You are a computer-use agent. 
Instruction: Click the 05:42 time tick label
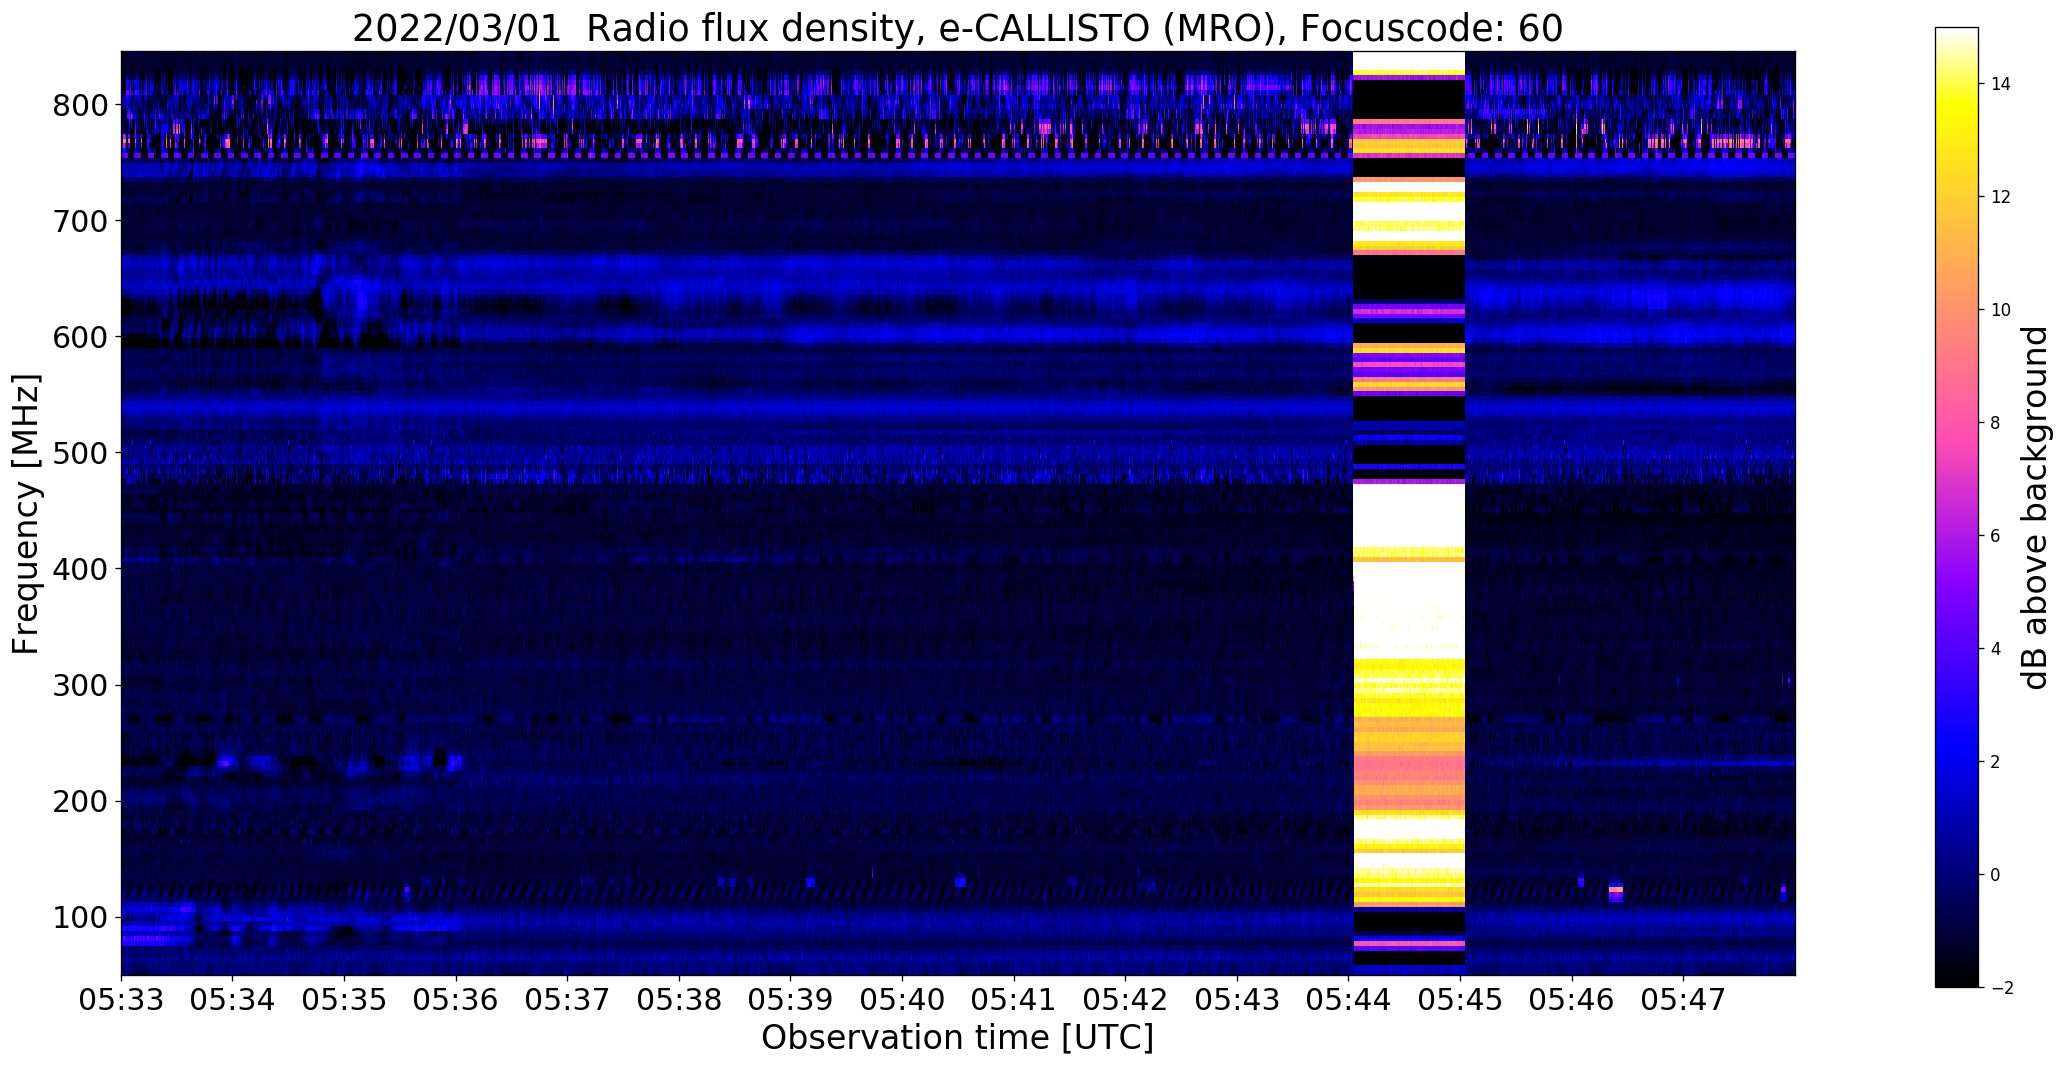(1126, 999)
